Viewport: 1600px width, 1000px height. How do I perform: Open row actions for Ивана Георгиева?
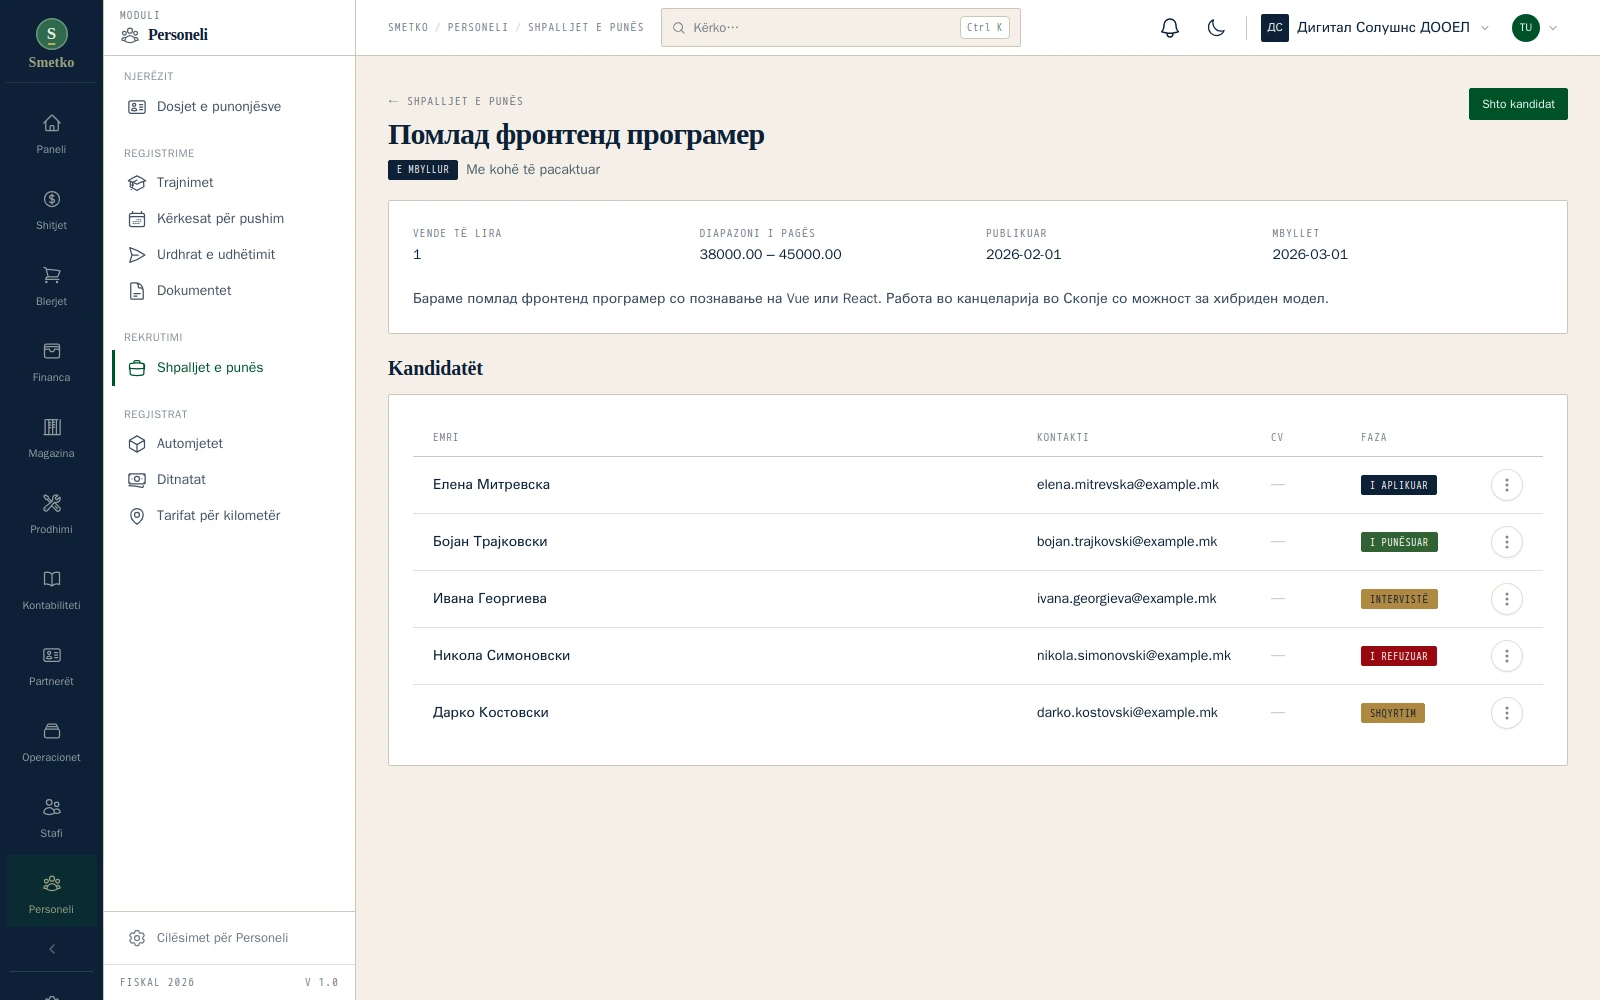1506,599
